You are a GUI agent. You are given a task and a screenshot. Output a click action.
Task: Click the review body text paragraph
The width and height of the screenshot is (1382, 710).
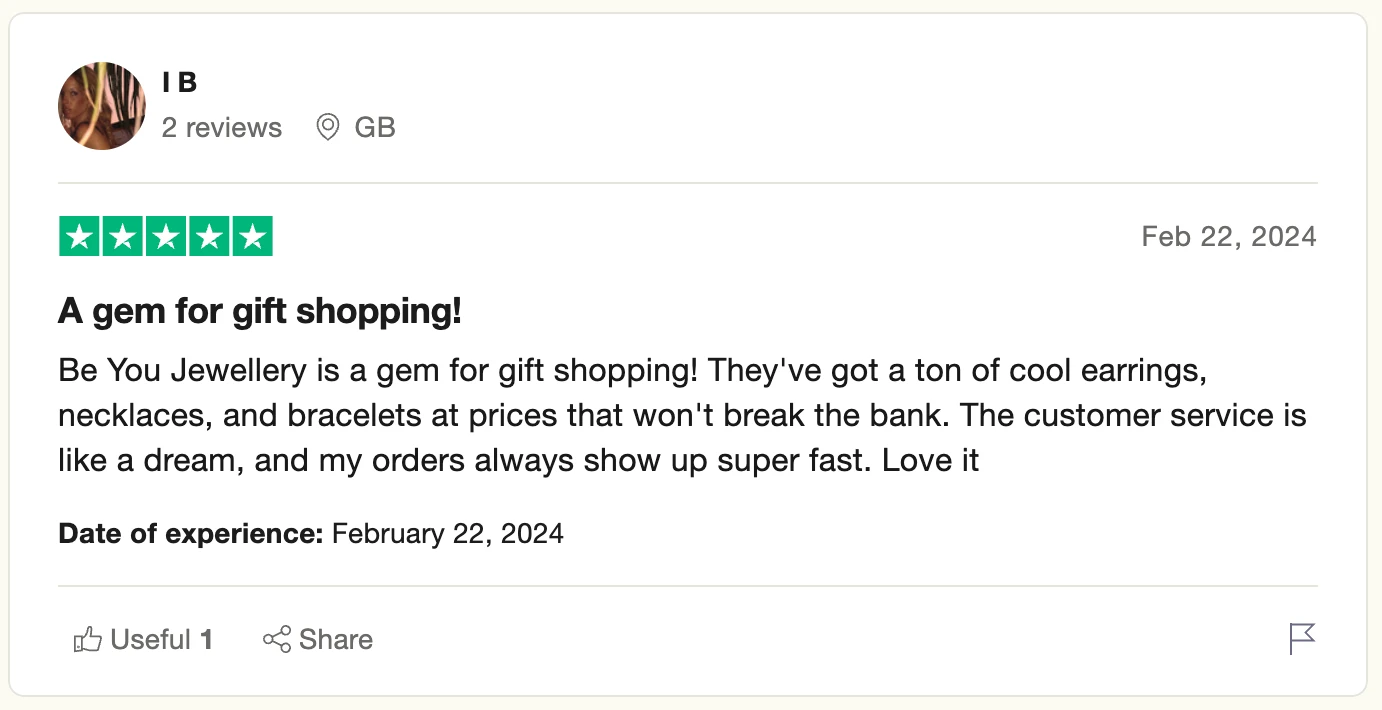pos(680,415)
